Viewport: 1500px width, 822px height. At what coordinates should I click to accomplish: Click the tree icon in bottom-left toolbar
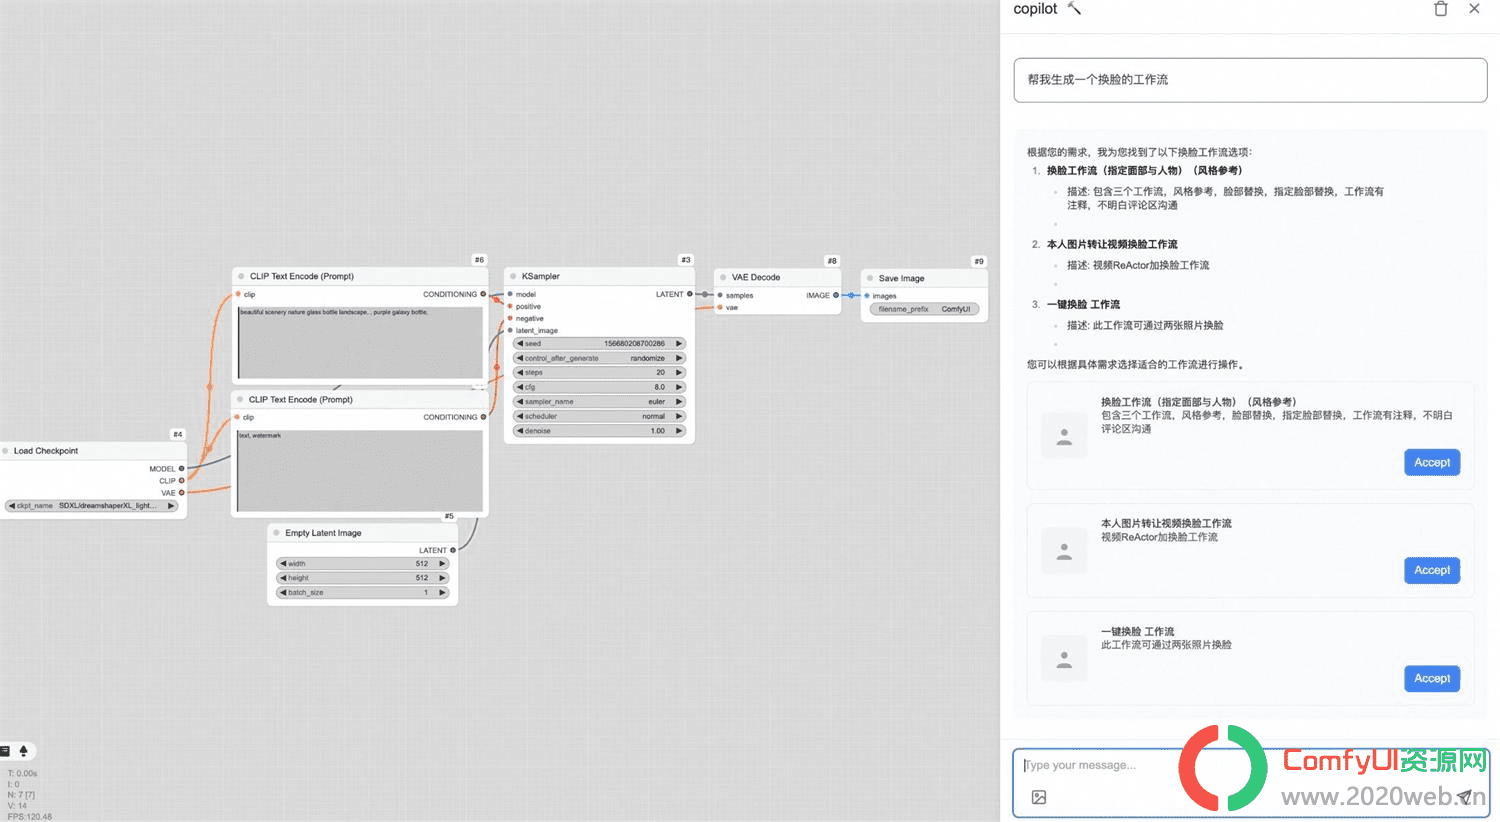click(23, 751)
